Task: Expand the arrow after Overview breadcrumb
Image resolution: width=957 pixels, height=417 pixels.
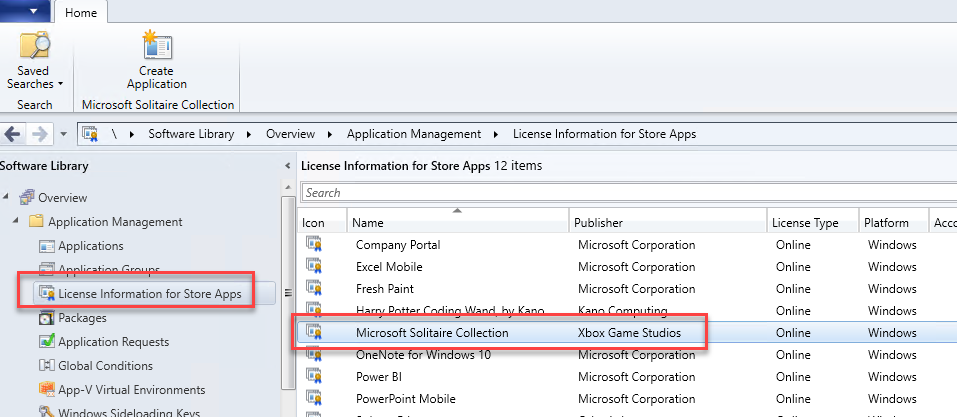Action: click(x=331, y=134)
